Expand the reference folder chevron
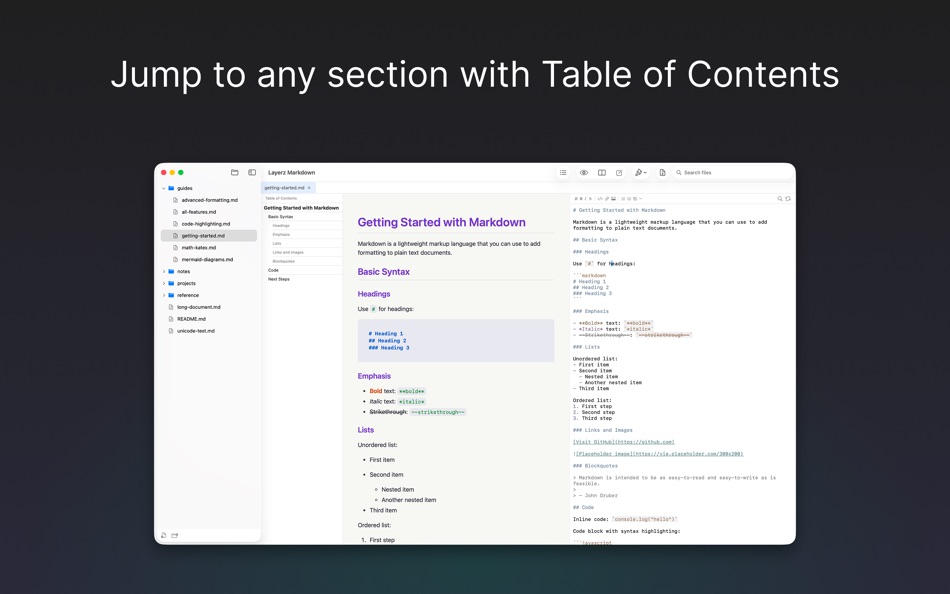Viewport: 950px width, 594px height. (164, 295)
